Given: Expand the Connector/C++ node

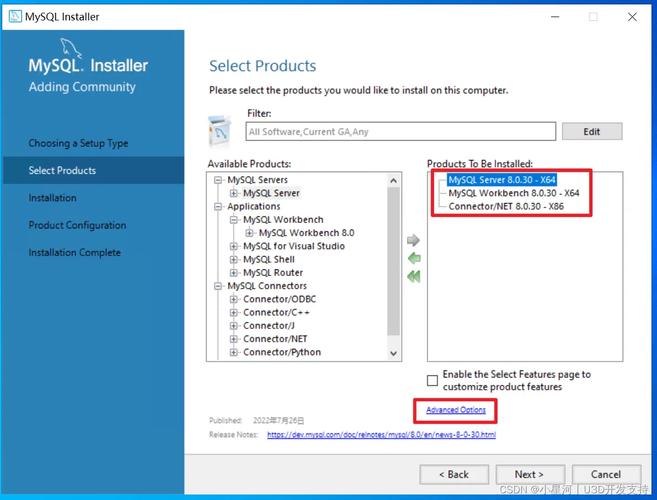Looking at the screenshot, I should (234, 313).
